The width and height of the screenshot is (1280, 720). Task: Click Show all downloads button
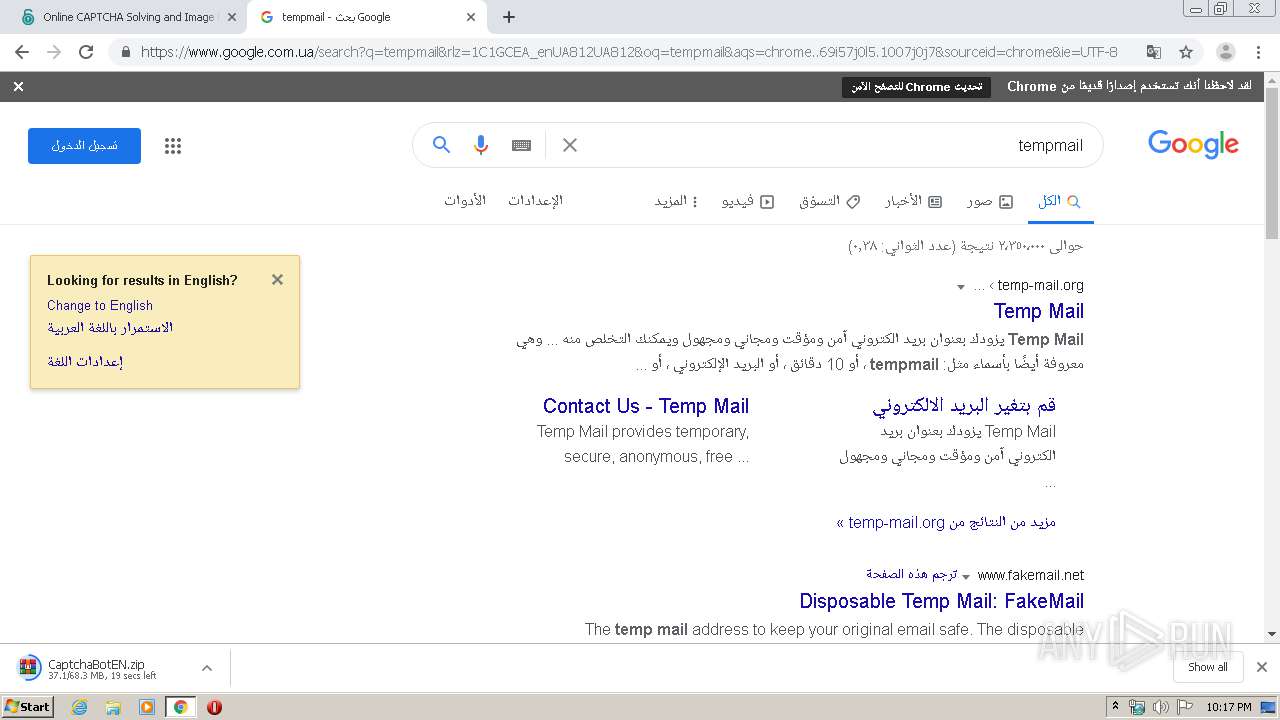(1208, 667)
